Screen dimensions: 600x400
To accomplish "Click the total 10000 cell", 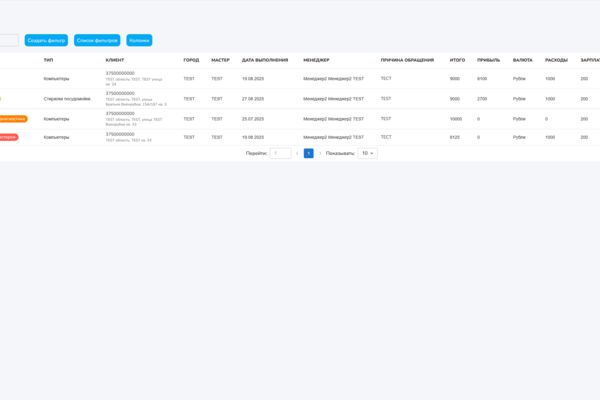I will (x=456, y=119).
